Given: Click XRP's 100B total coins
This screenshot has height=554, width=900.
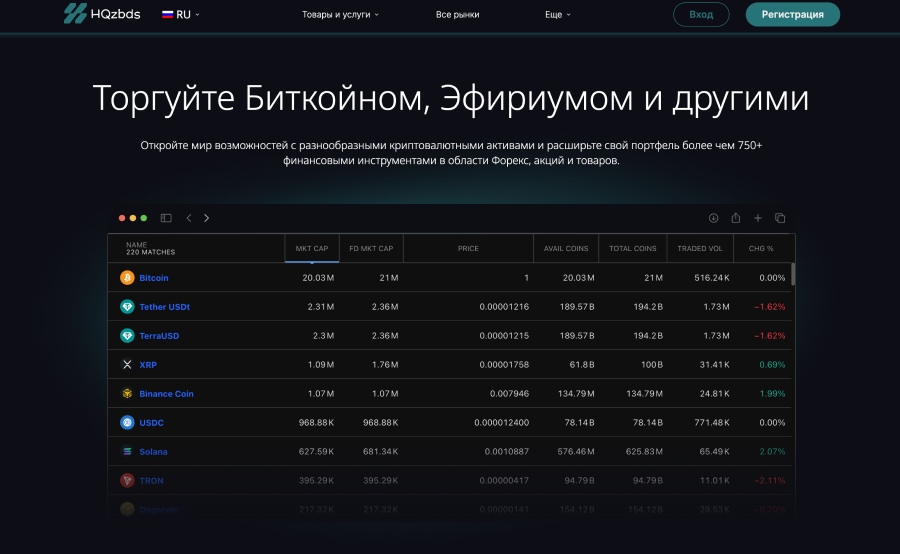Looking at the screenshot, I should tap(651, 365).
